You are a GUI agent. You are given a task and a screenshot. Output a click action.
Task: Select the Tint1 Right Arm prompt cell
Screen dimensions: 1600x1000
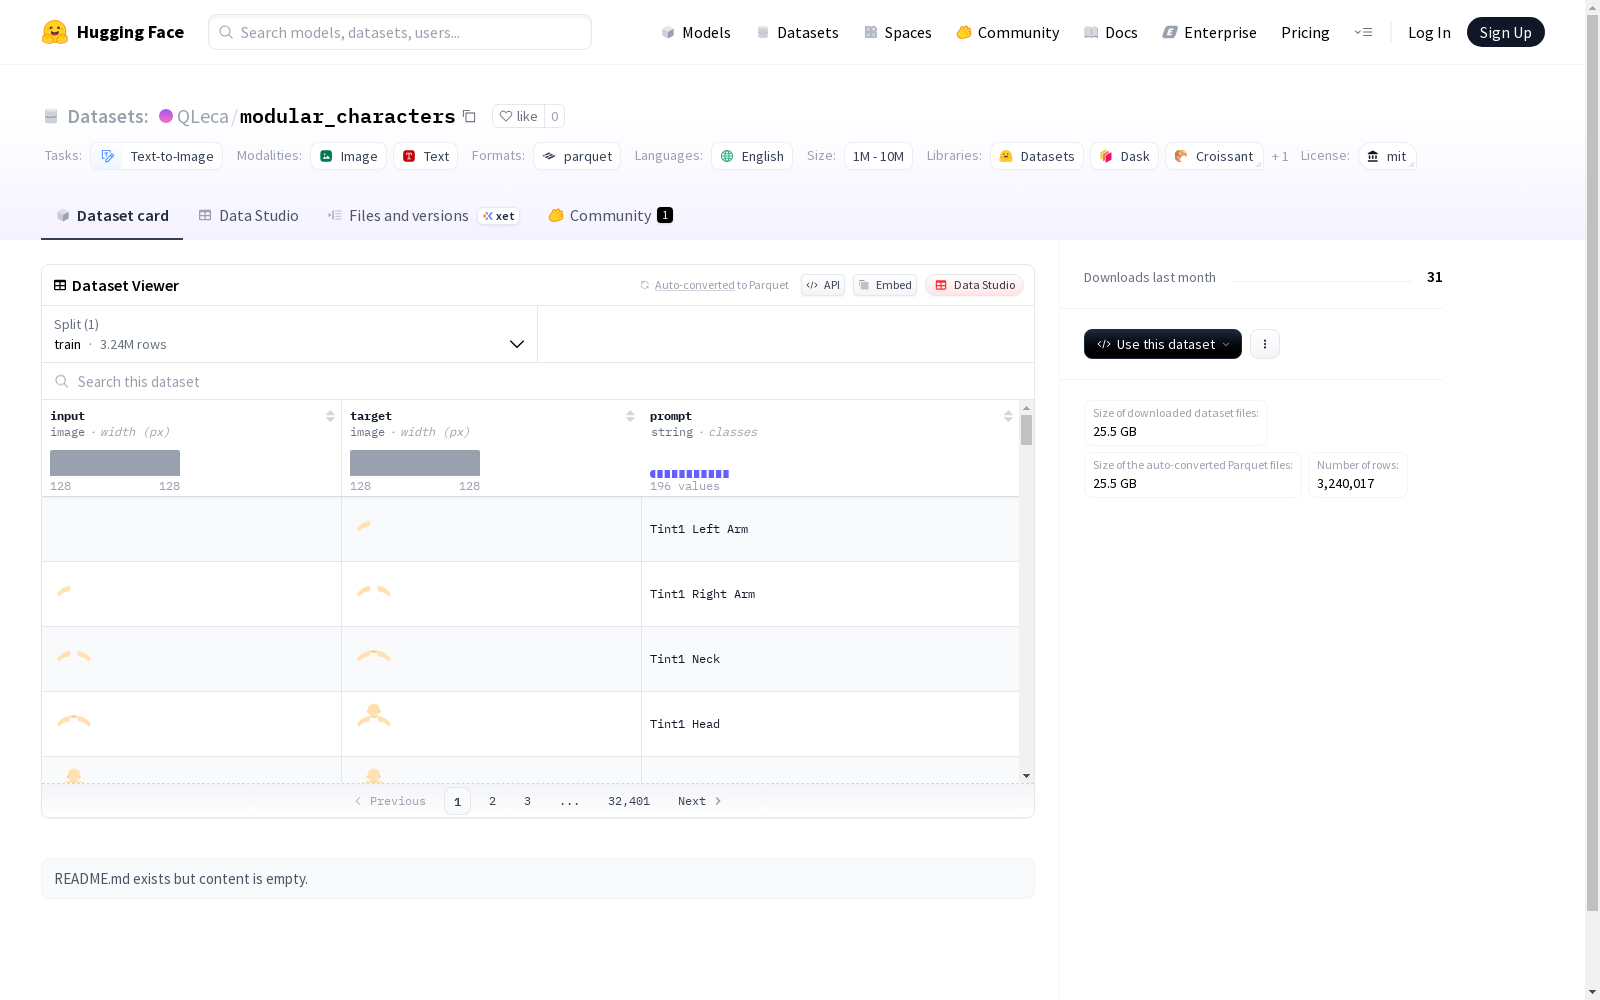[830, 594]
